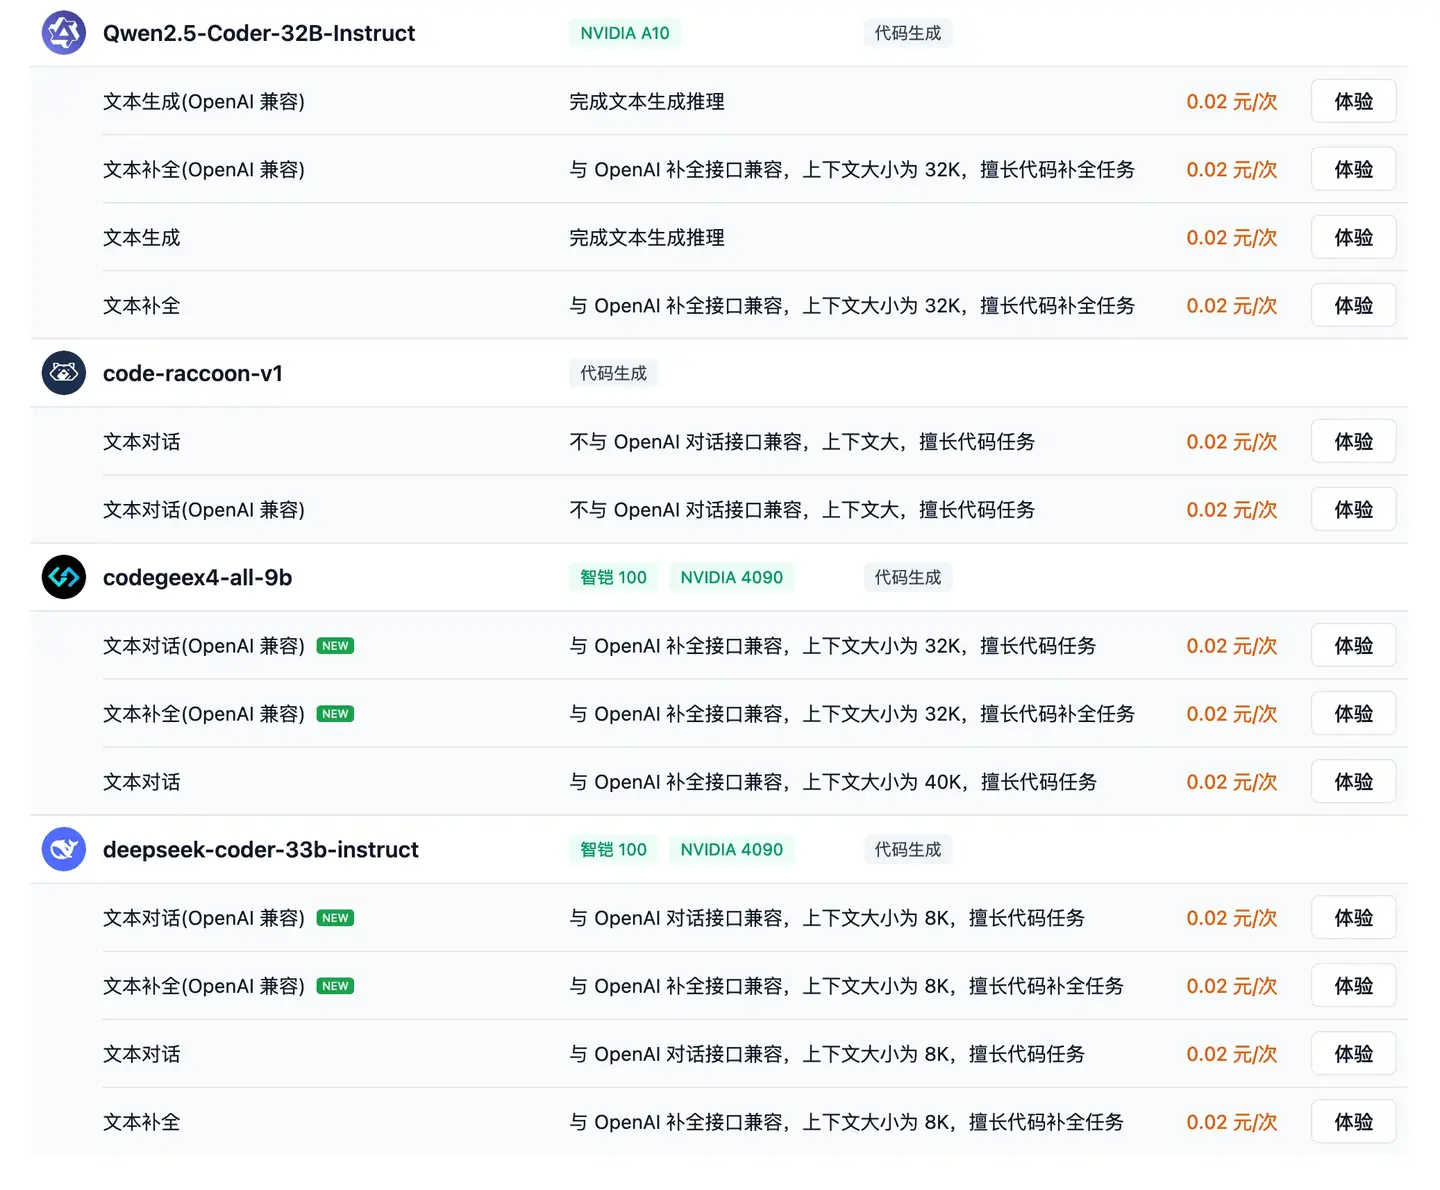Image resolution: width=1440 pixels, height=1190 pixels.
Task: Click the code-raccoon-v1 model title
Action: point(192,373)
